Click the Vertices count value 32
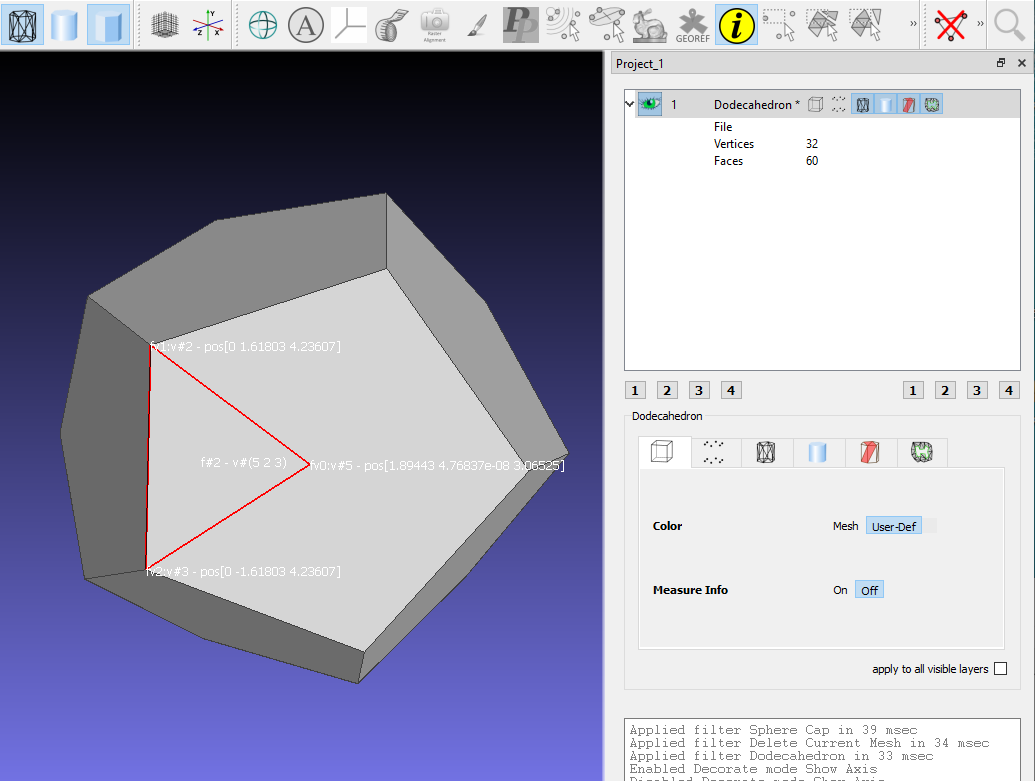The width and height of the screenshot is (1035, 781). coord(812,144)
